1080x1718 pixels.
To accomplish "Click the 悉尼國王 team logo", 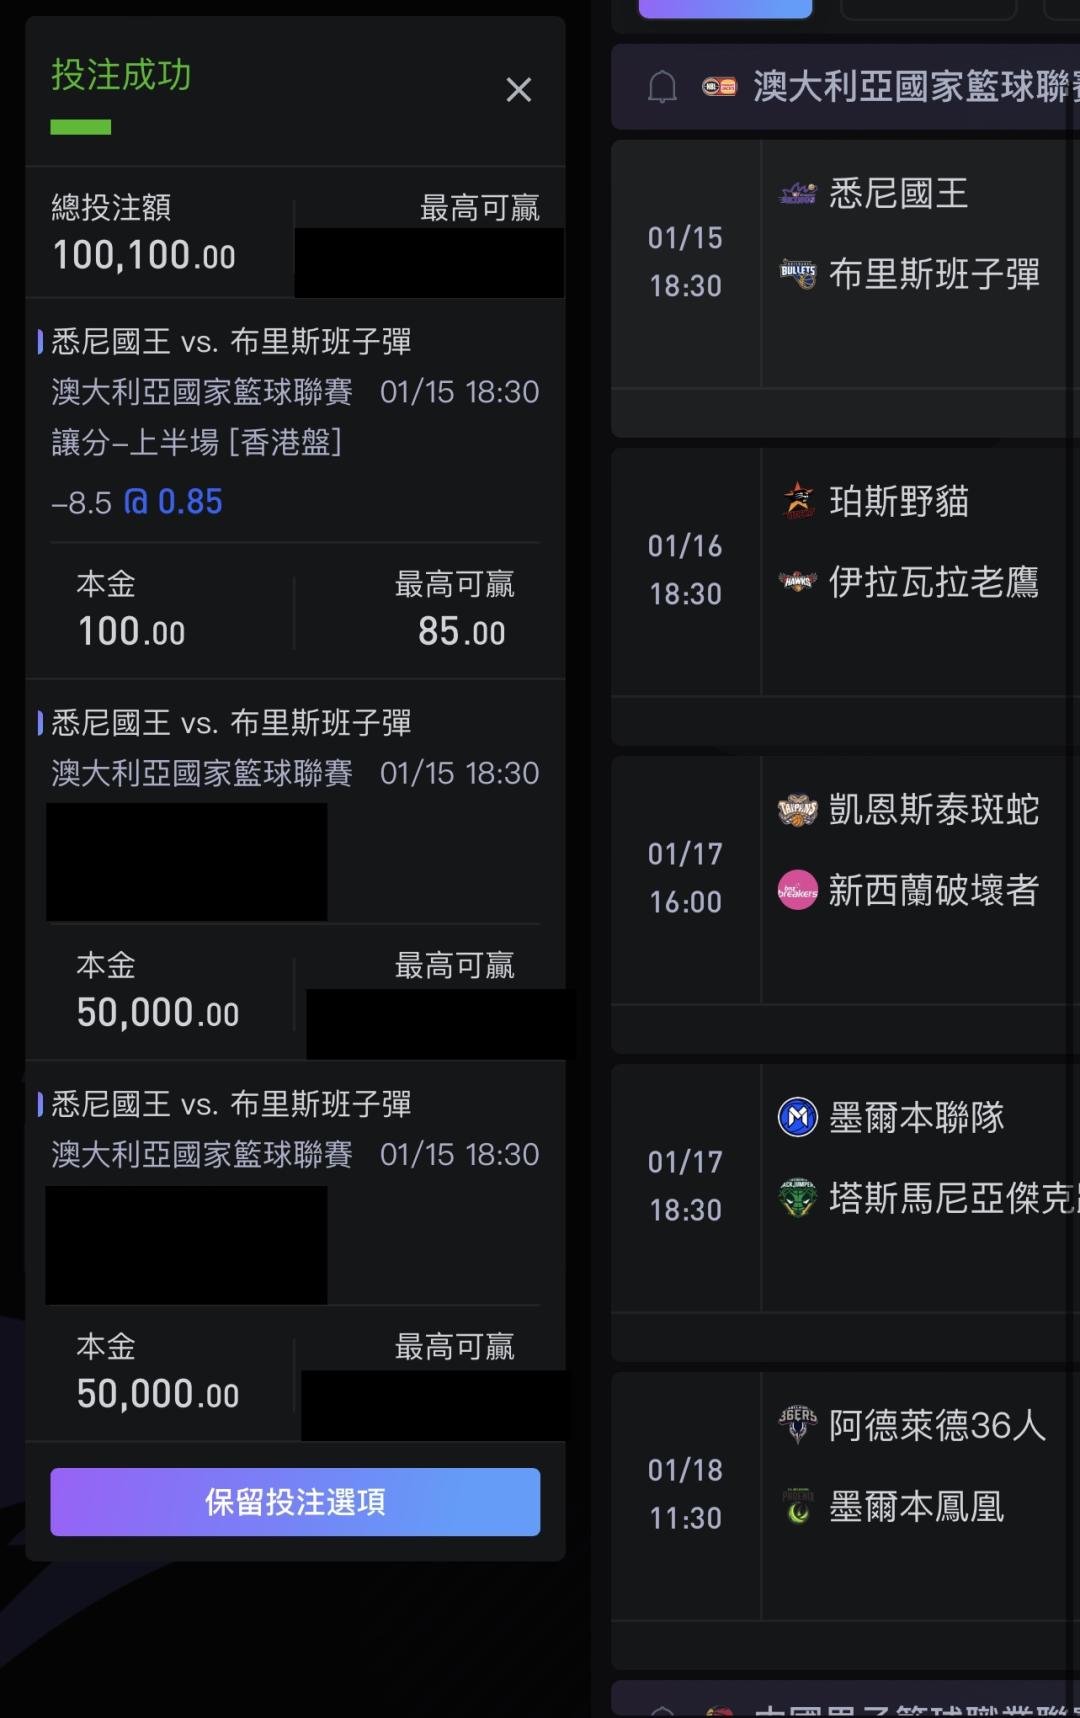I will click(x=797, y=193).
